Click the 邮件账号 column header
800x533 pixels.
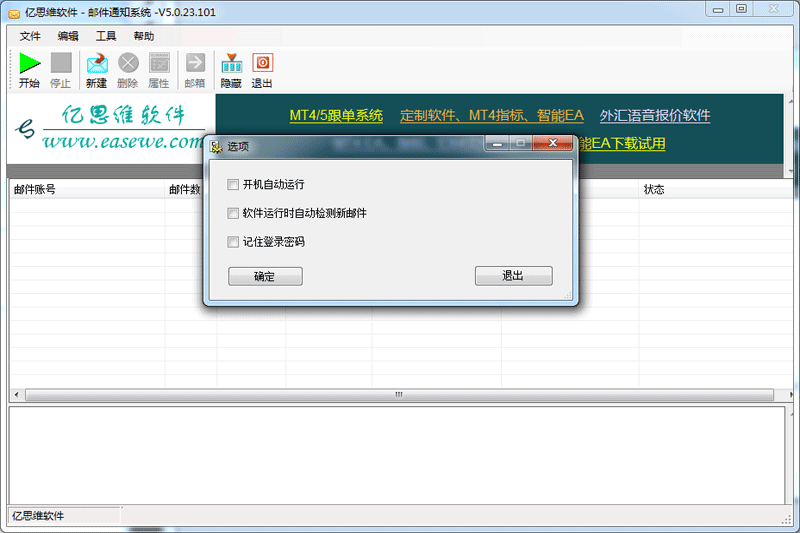pos(87,190)
